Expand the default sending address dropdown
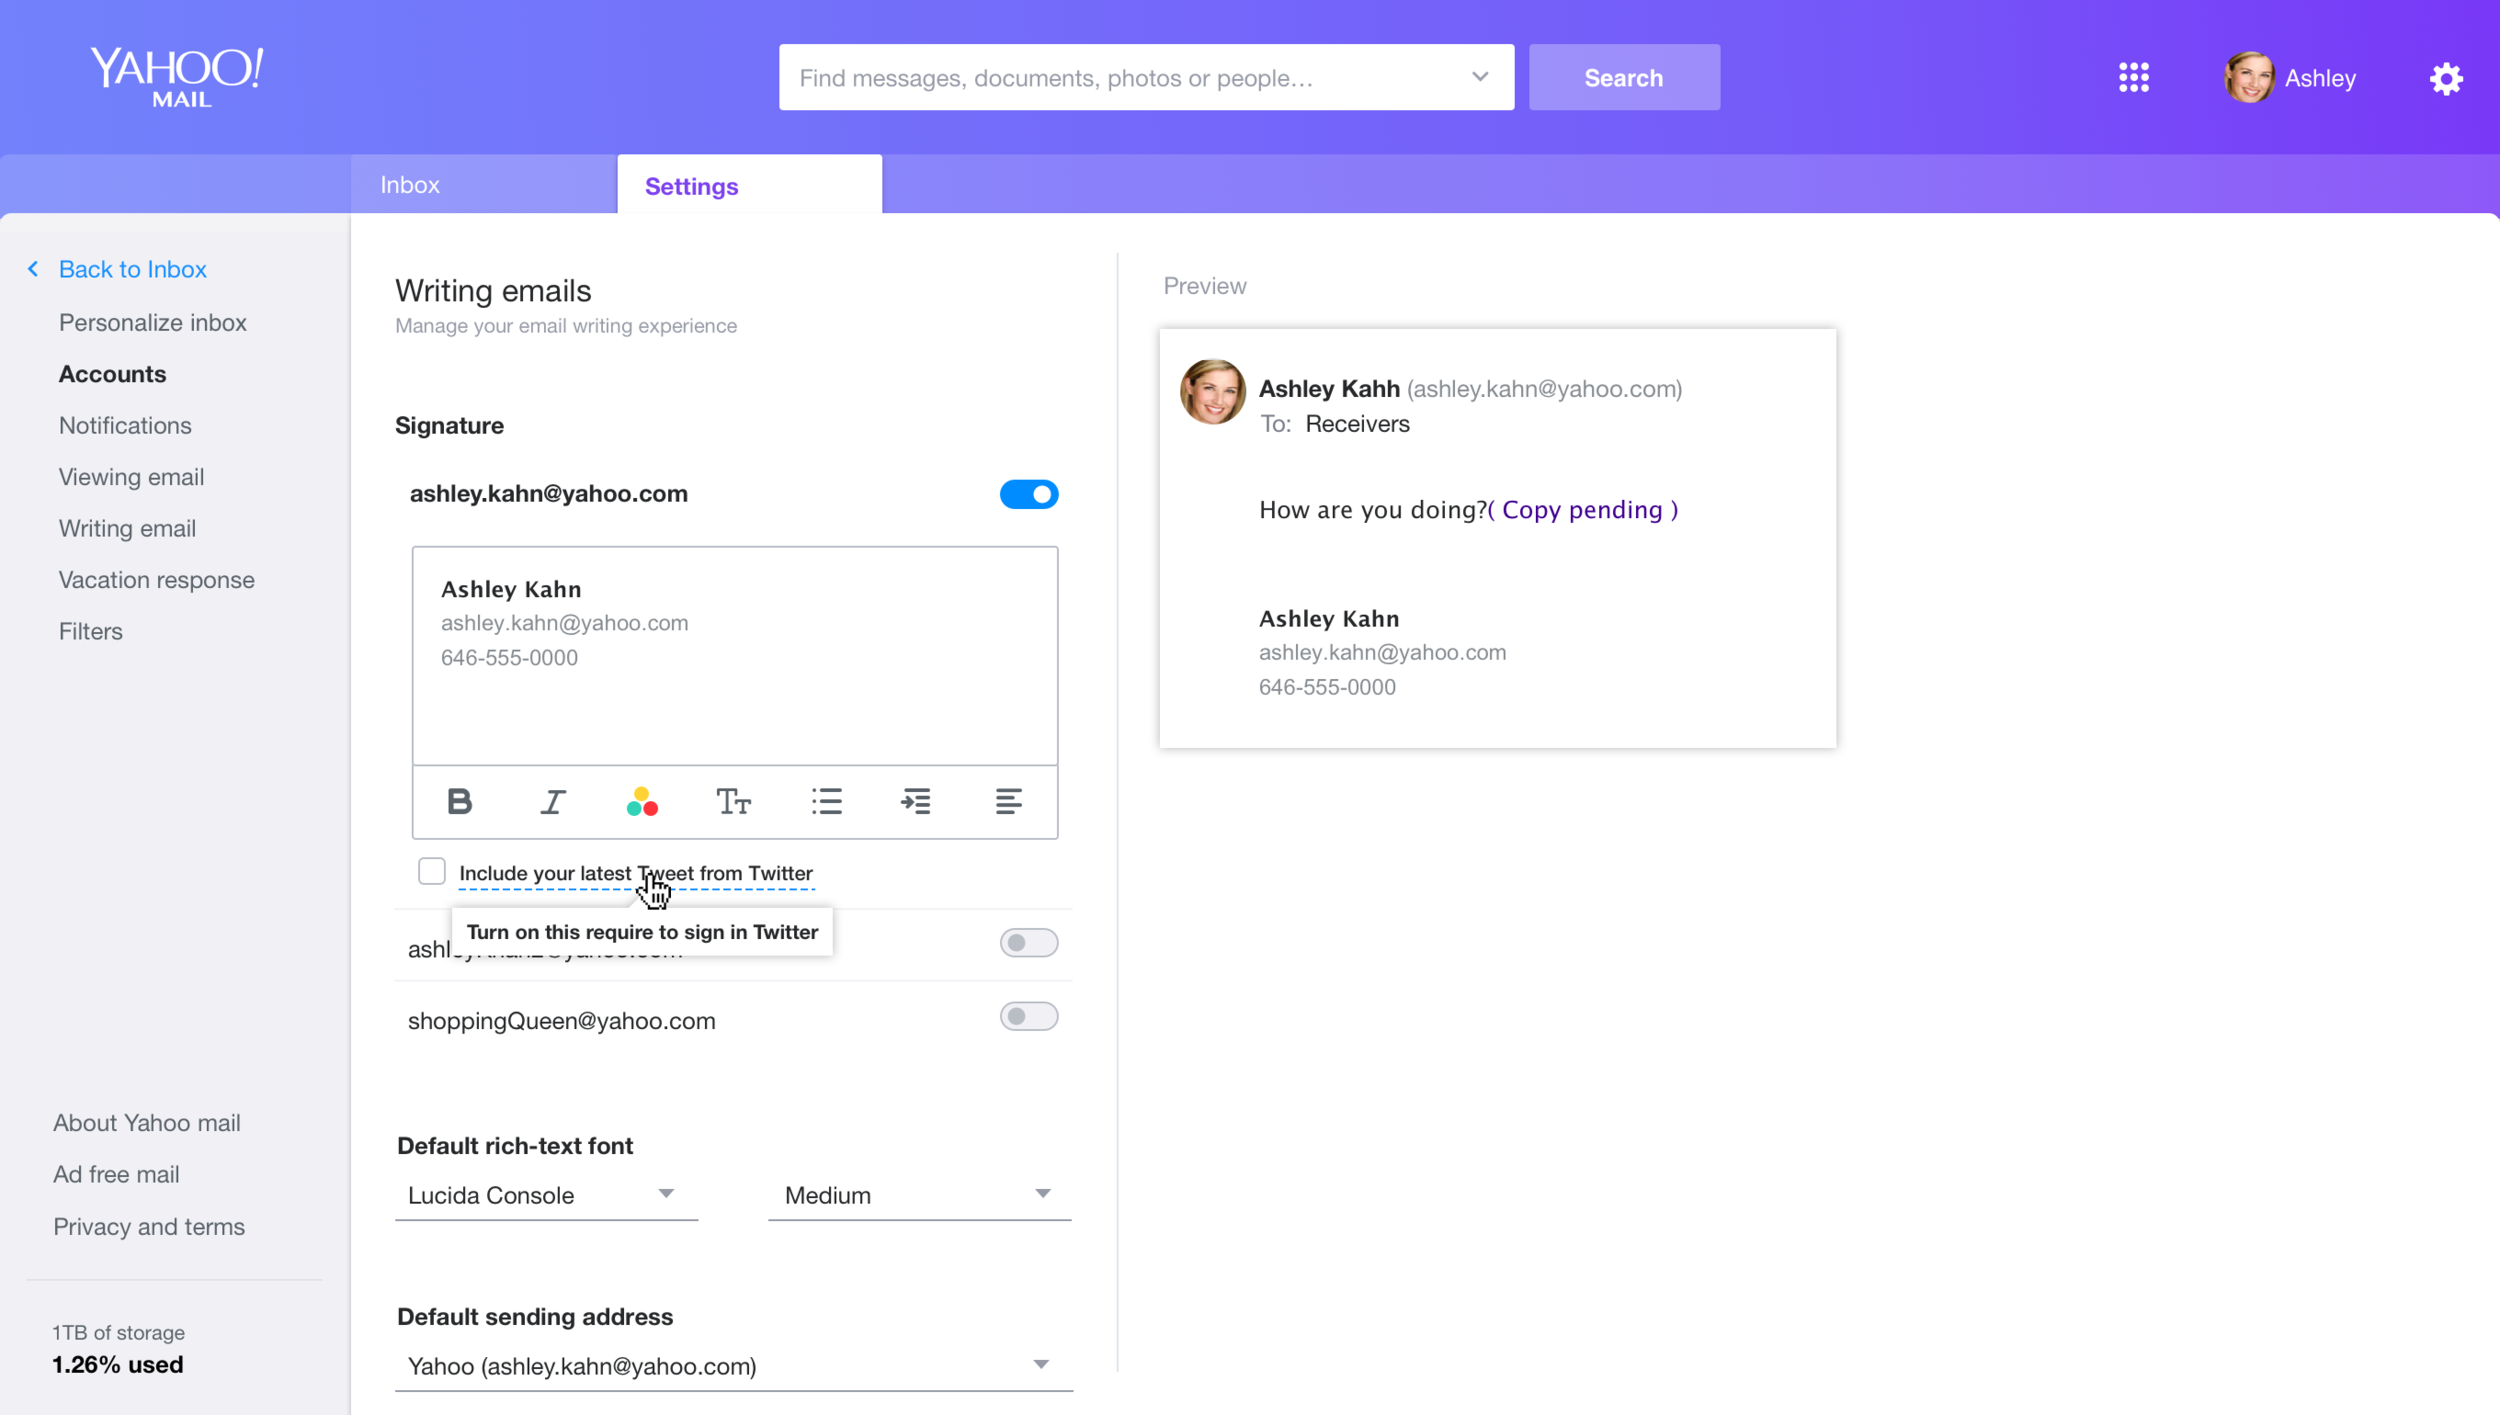 [x=732, y=1366]
